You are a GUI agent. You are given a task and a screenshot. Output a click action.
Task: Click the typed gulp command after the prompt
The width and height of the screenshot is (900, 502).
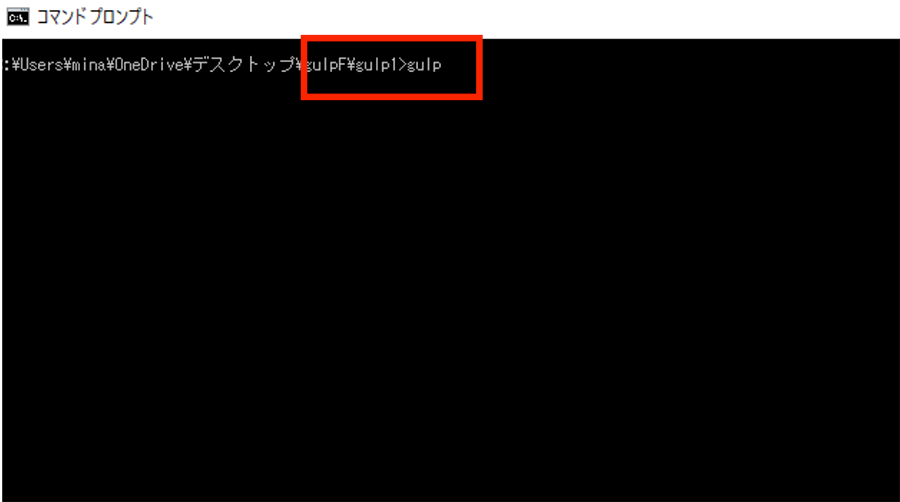[x=424, y=65]
